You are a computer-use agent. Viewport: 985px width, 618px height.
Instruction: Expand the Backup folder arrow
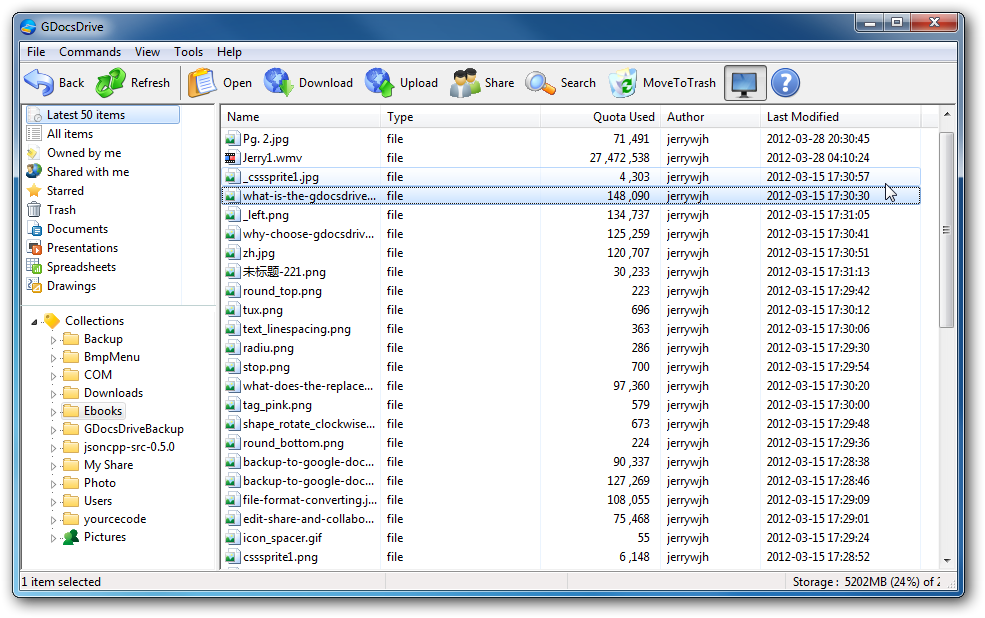pos(53,340)
